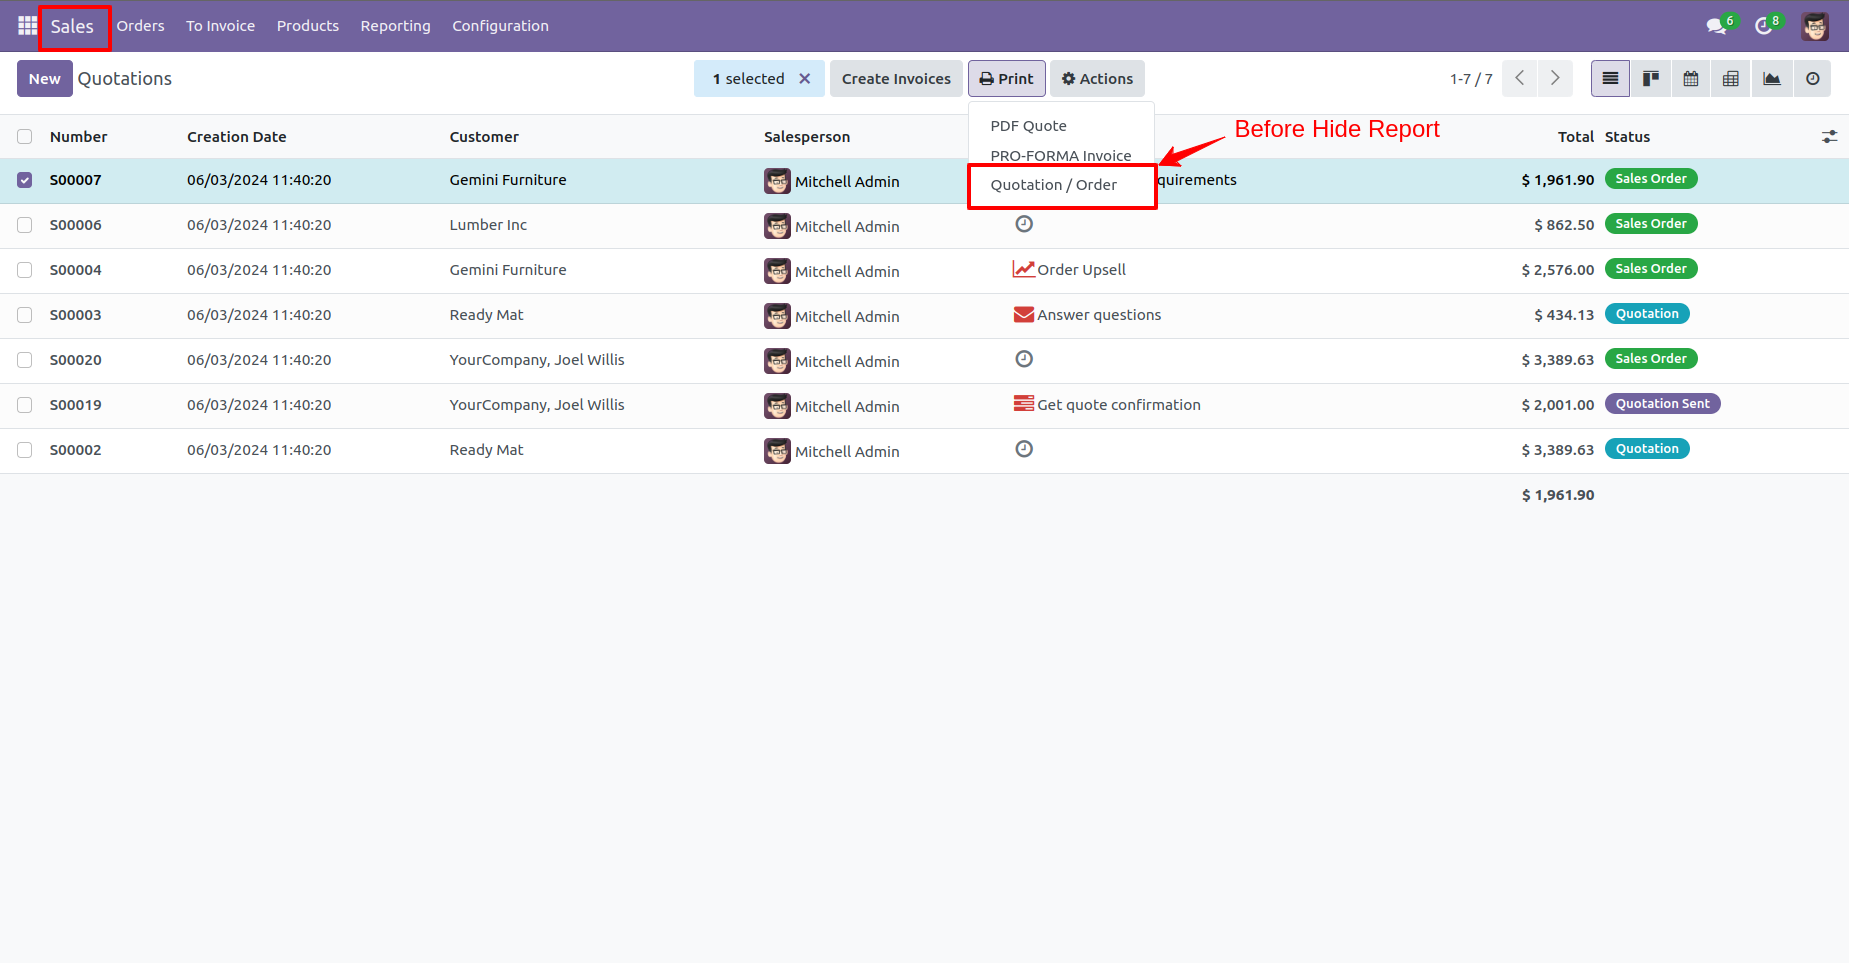Image resolution: width=1849 pixels, height=963 pixels.
Task: Open the Actions dropdown
Action: point(1097,78)
